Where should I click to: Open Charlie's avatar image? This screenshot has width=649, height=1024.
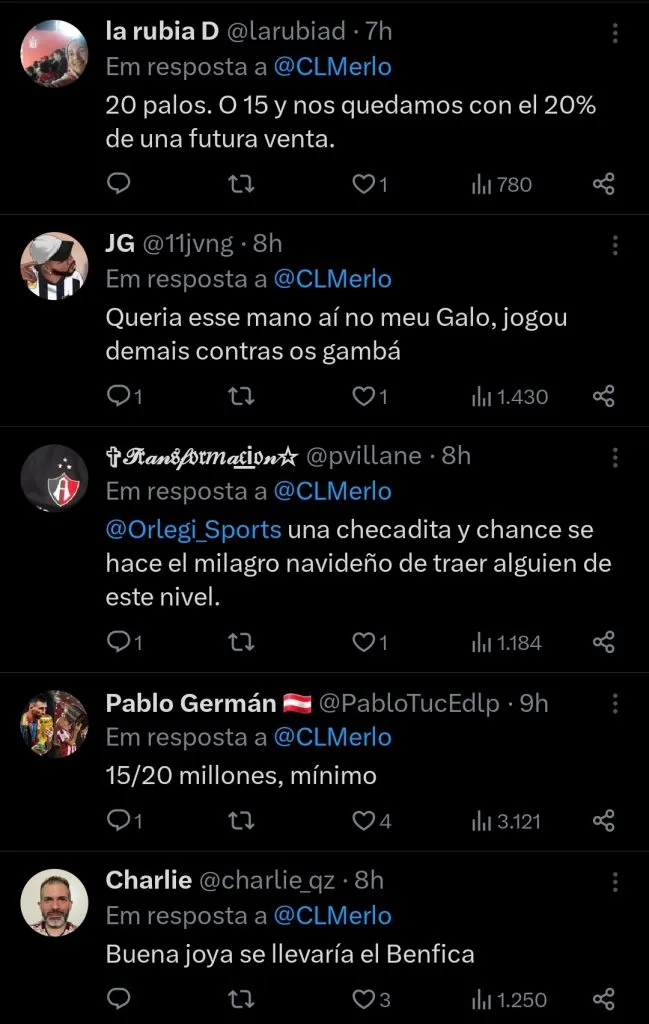[x=54, y=903]
